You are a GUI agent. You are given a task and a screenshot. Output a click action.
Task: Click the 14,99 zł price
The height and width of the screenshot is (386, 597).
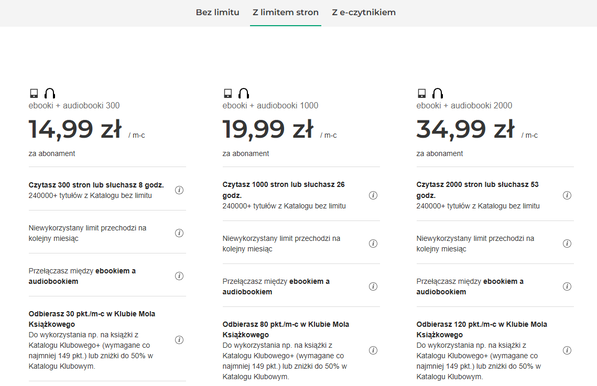pyautogui.click(x=75, y=129)
